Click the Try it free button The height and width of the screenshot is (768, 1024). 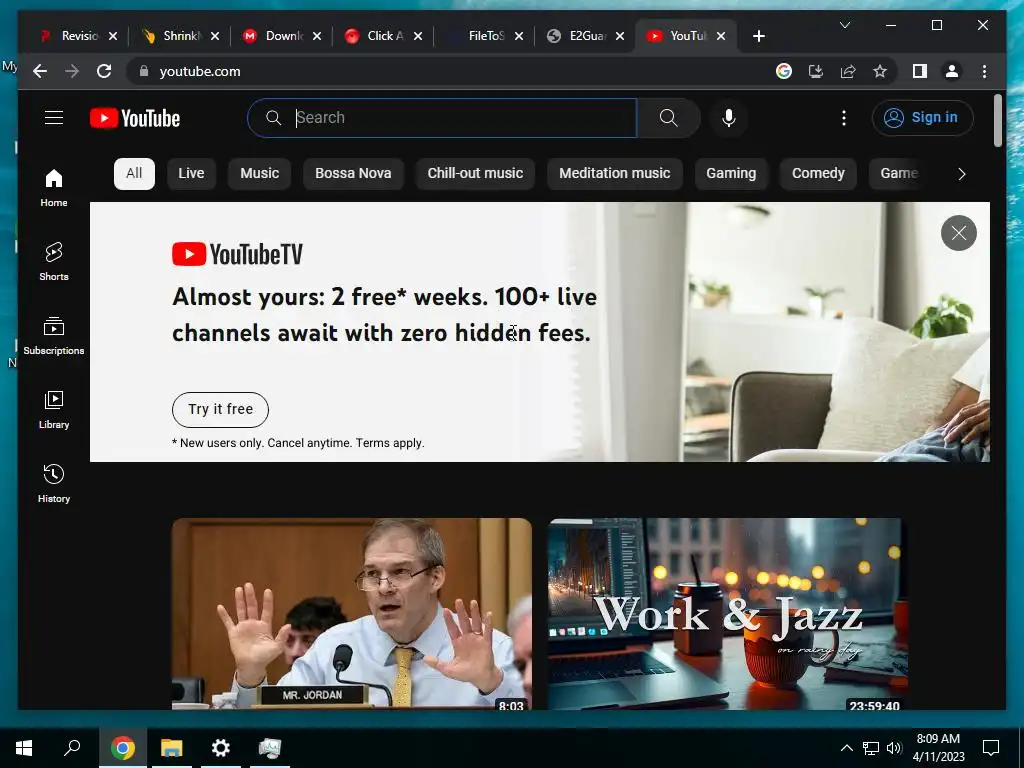pyautogui.click(x=220, y=409)
